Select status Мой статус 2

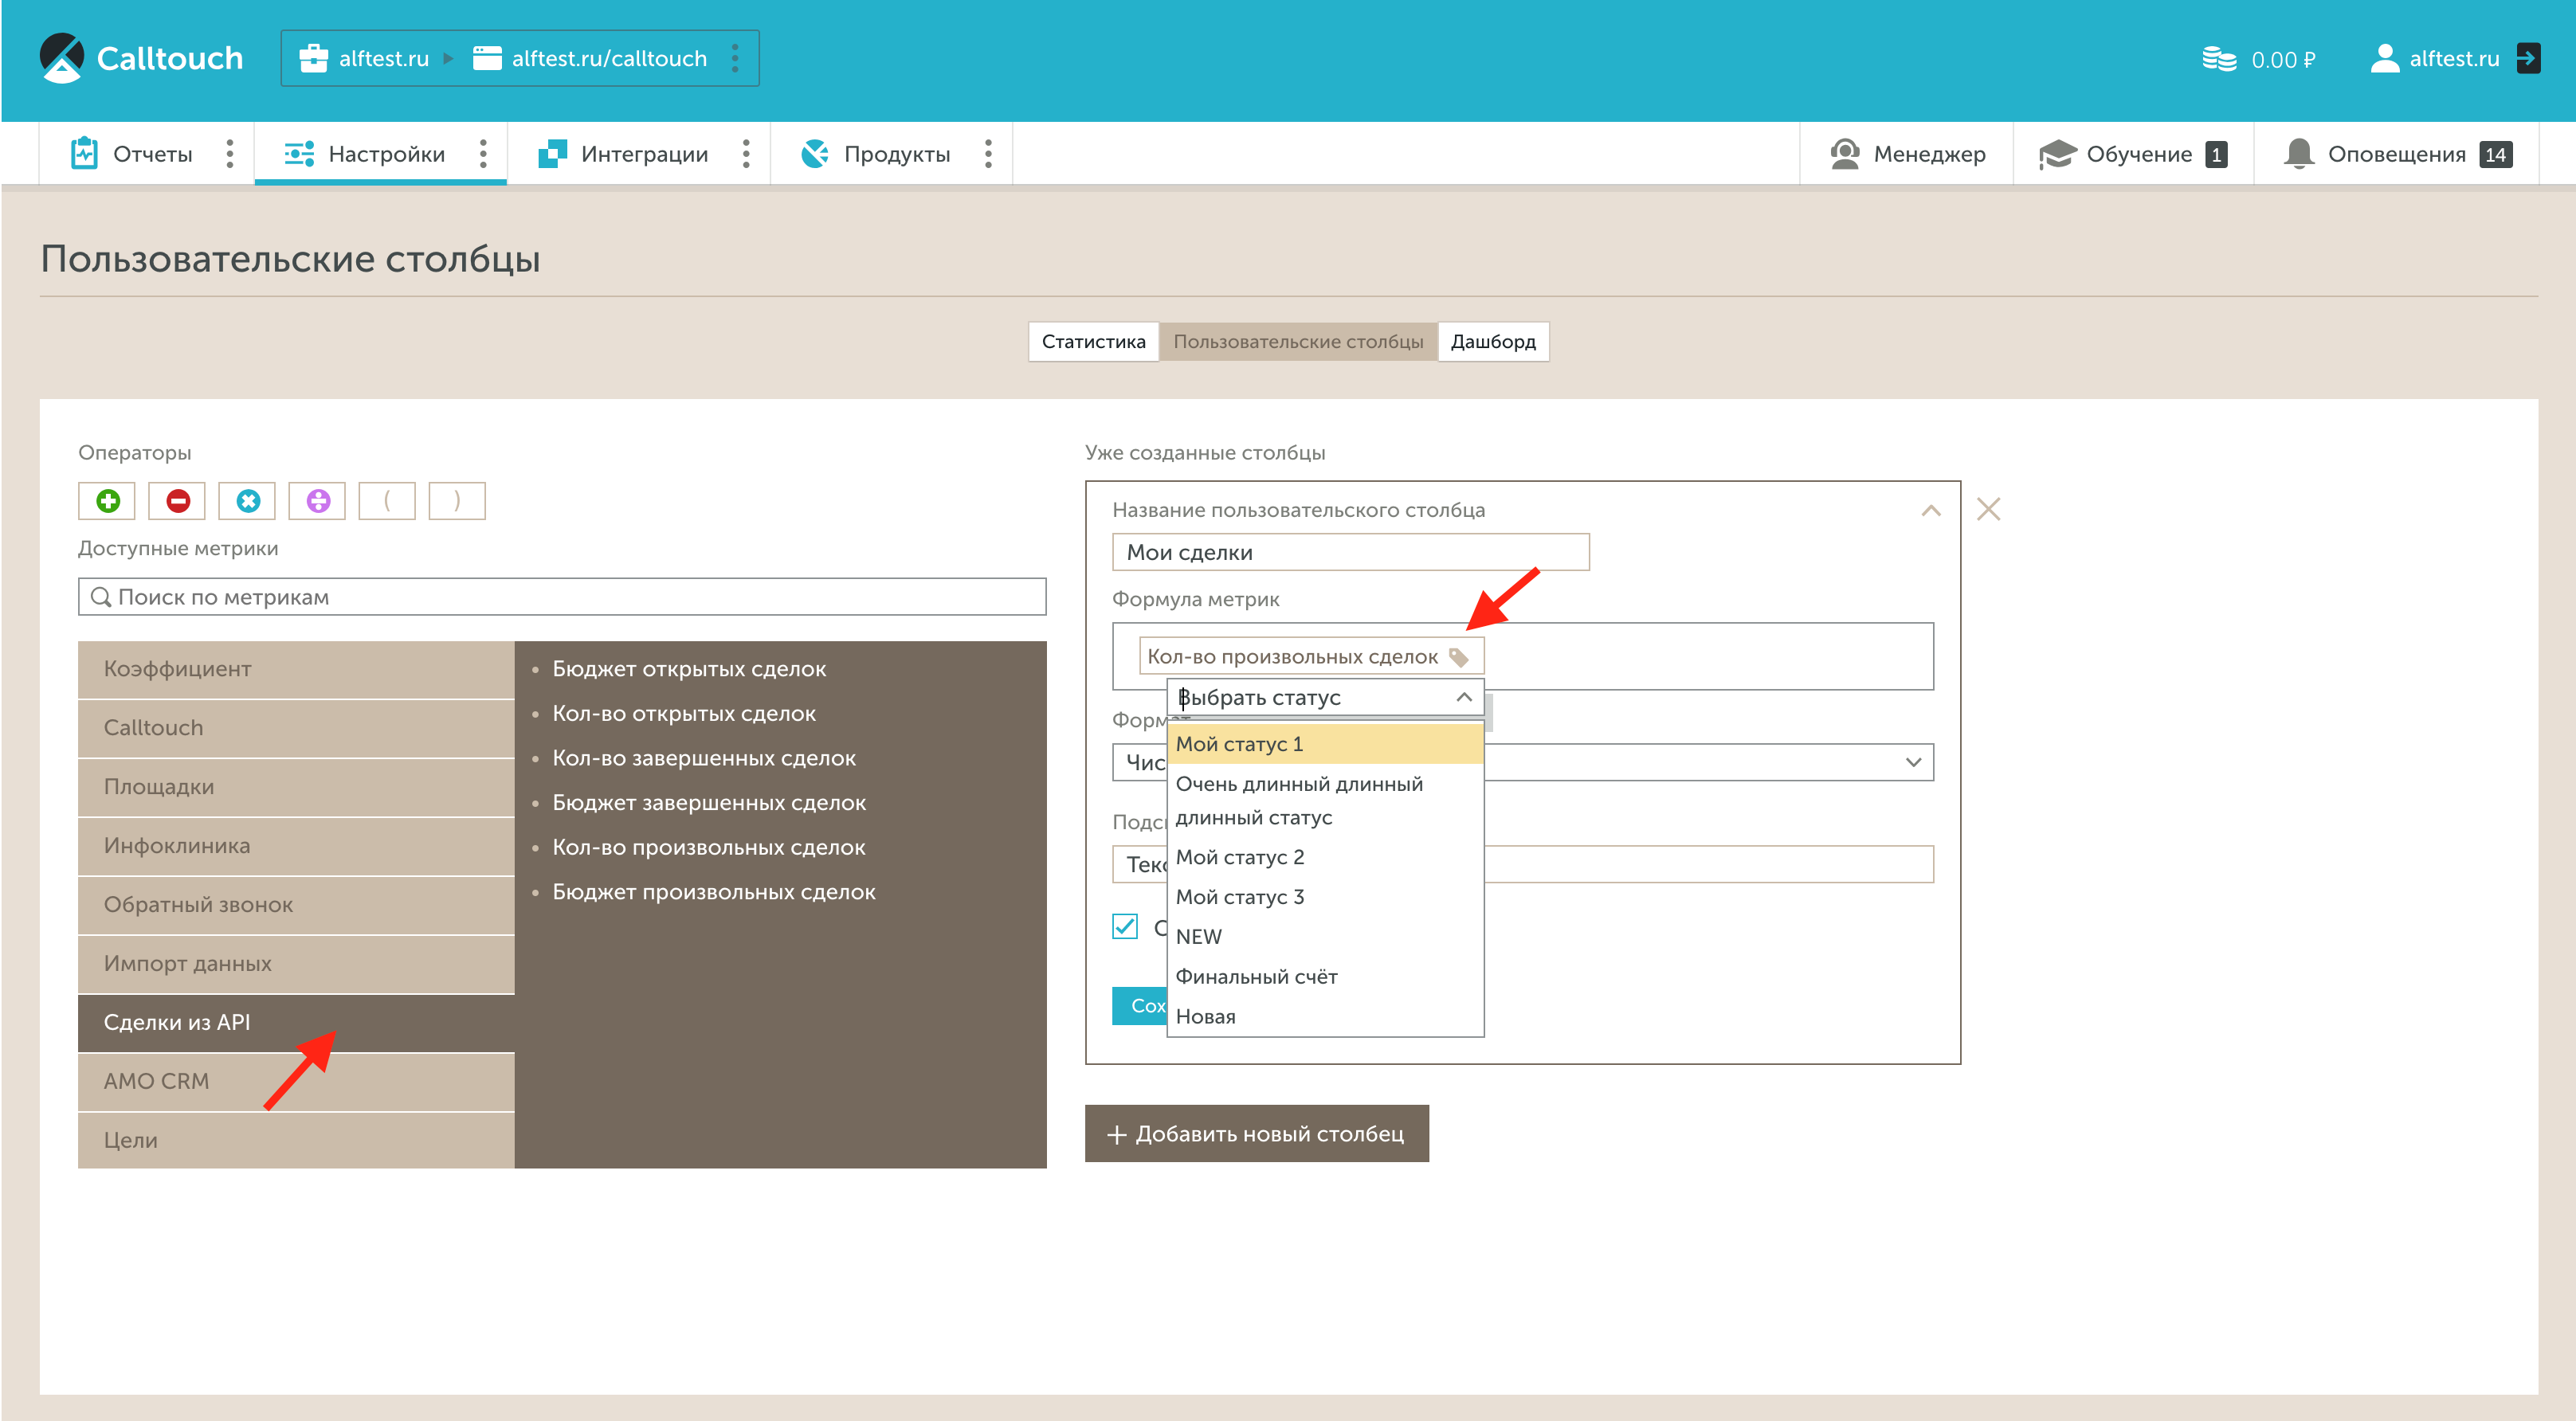tap(1325, 857)
